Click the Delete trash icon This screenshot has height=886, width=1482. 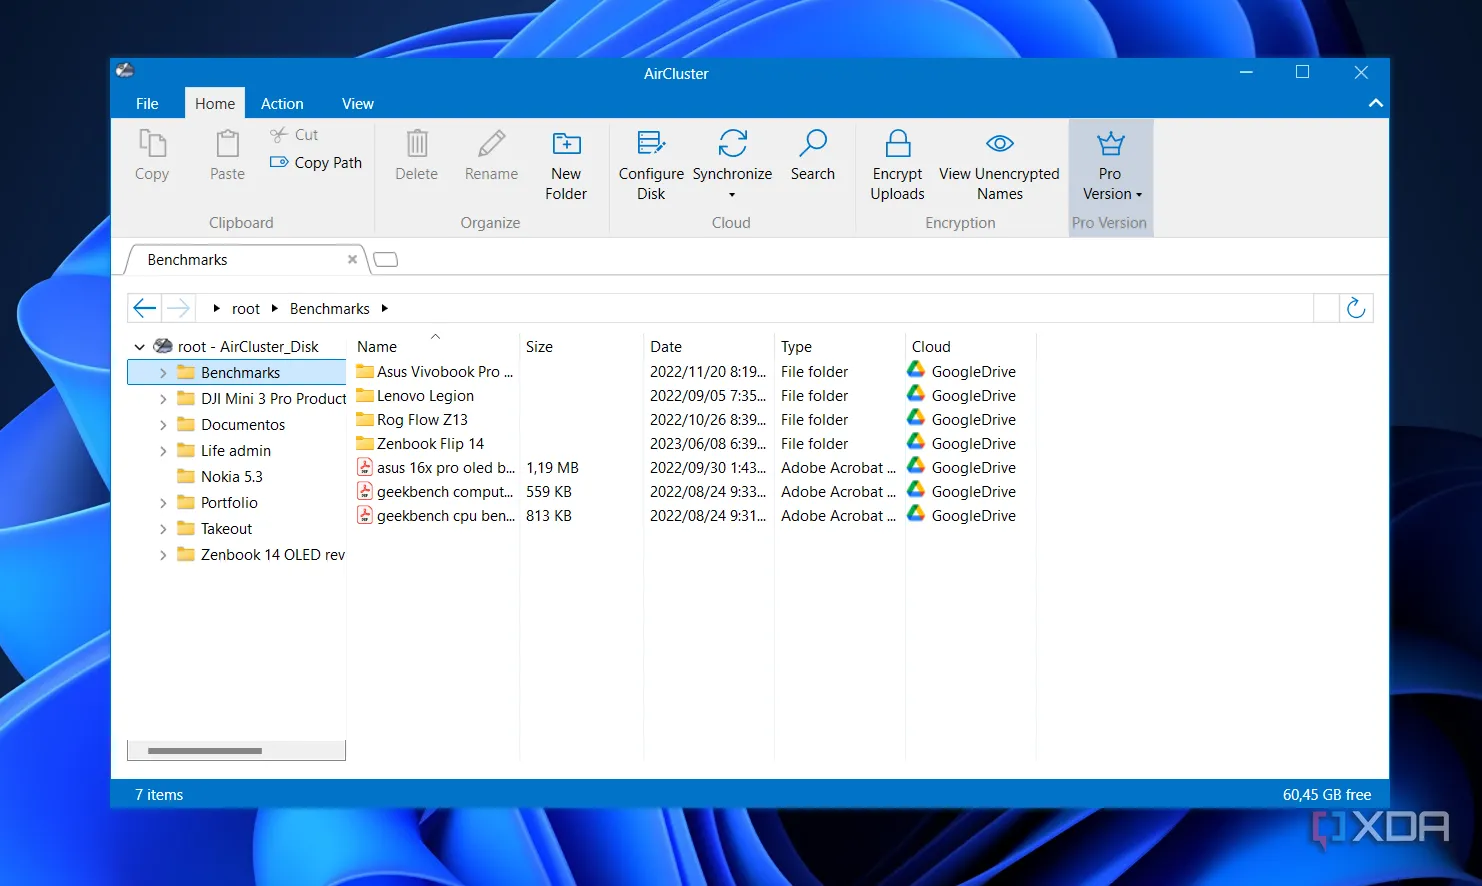pos(417,144)
